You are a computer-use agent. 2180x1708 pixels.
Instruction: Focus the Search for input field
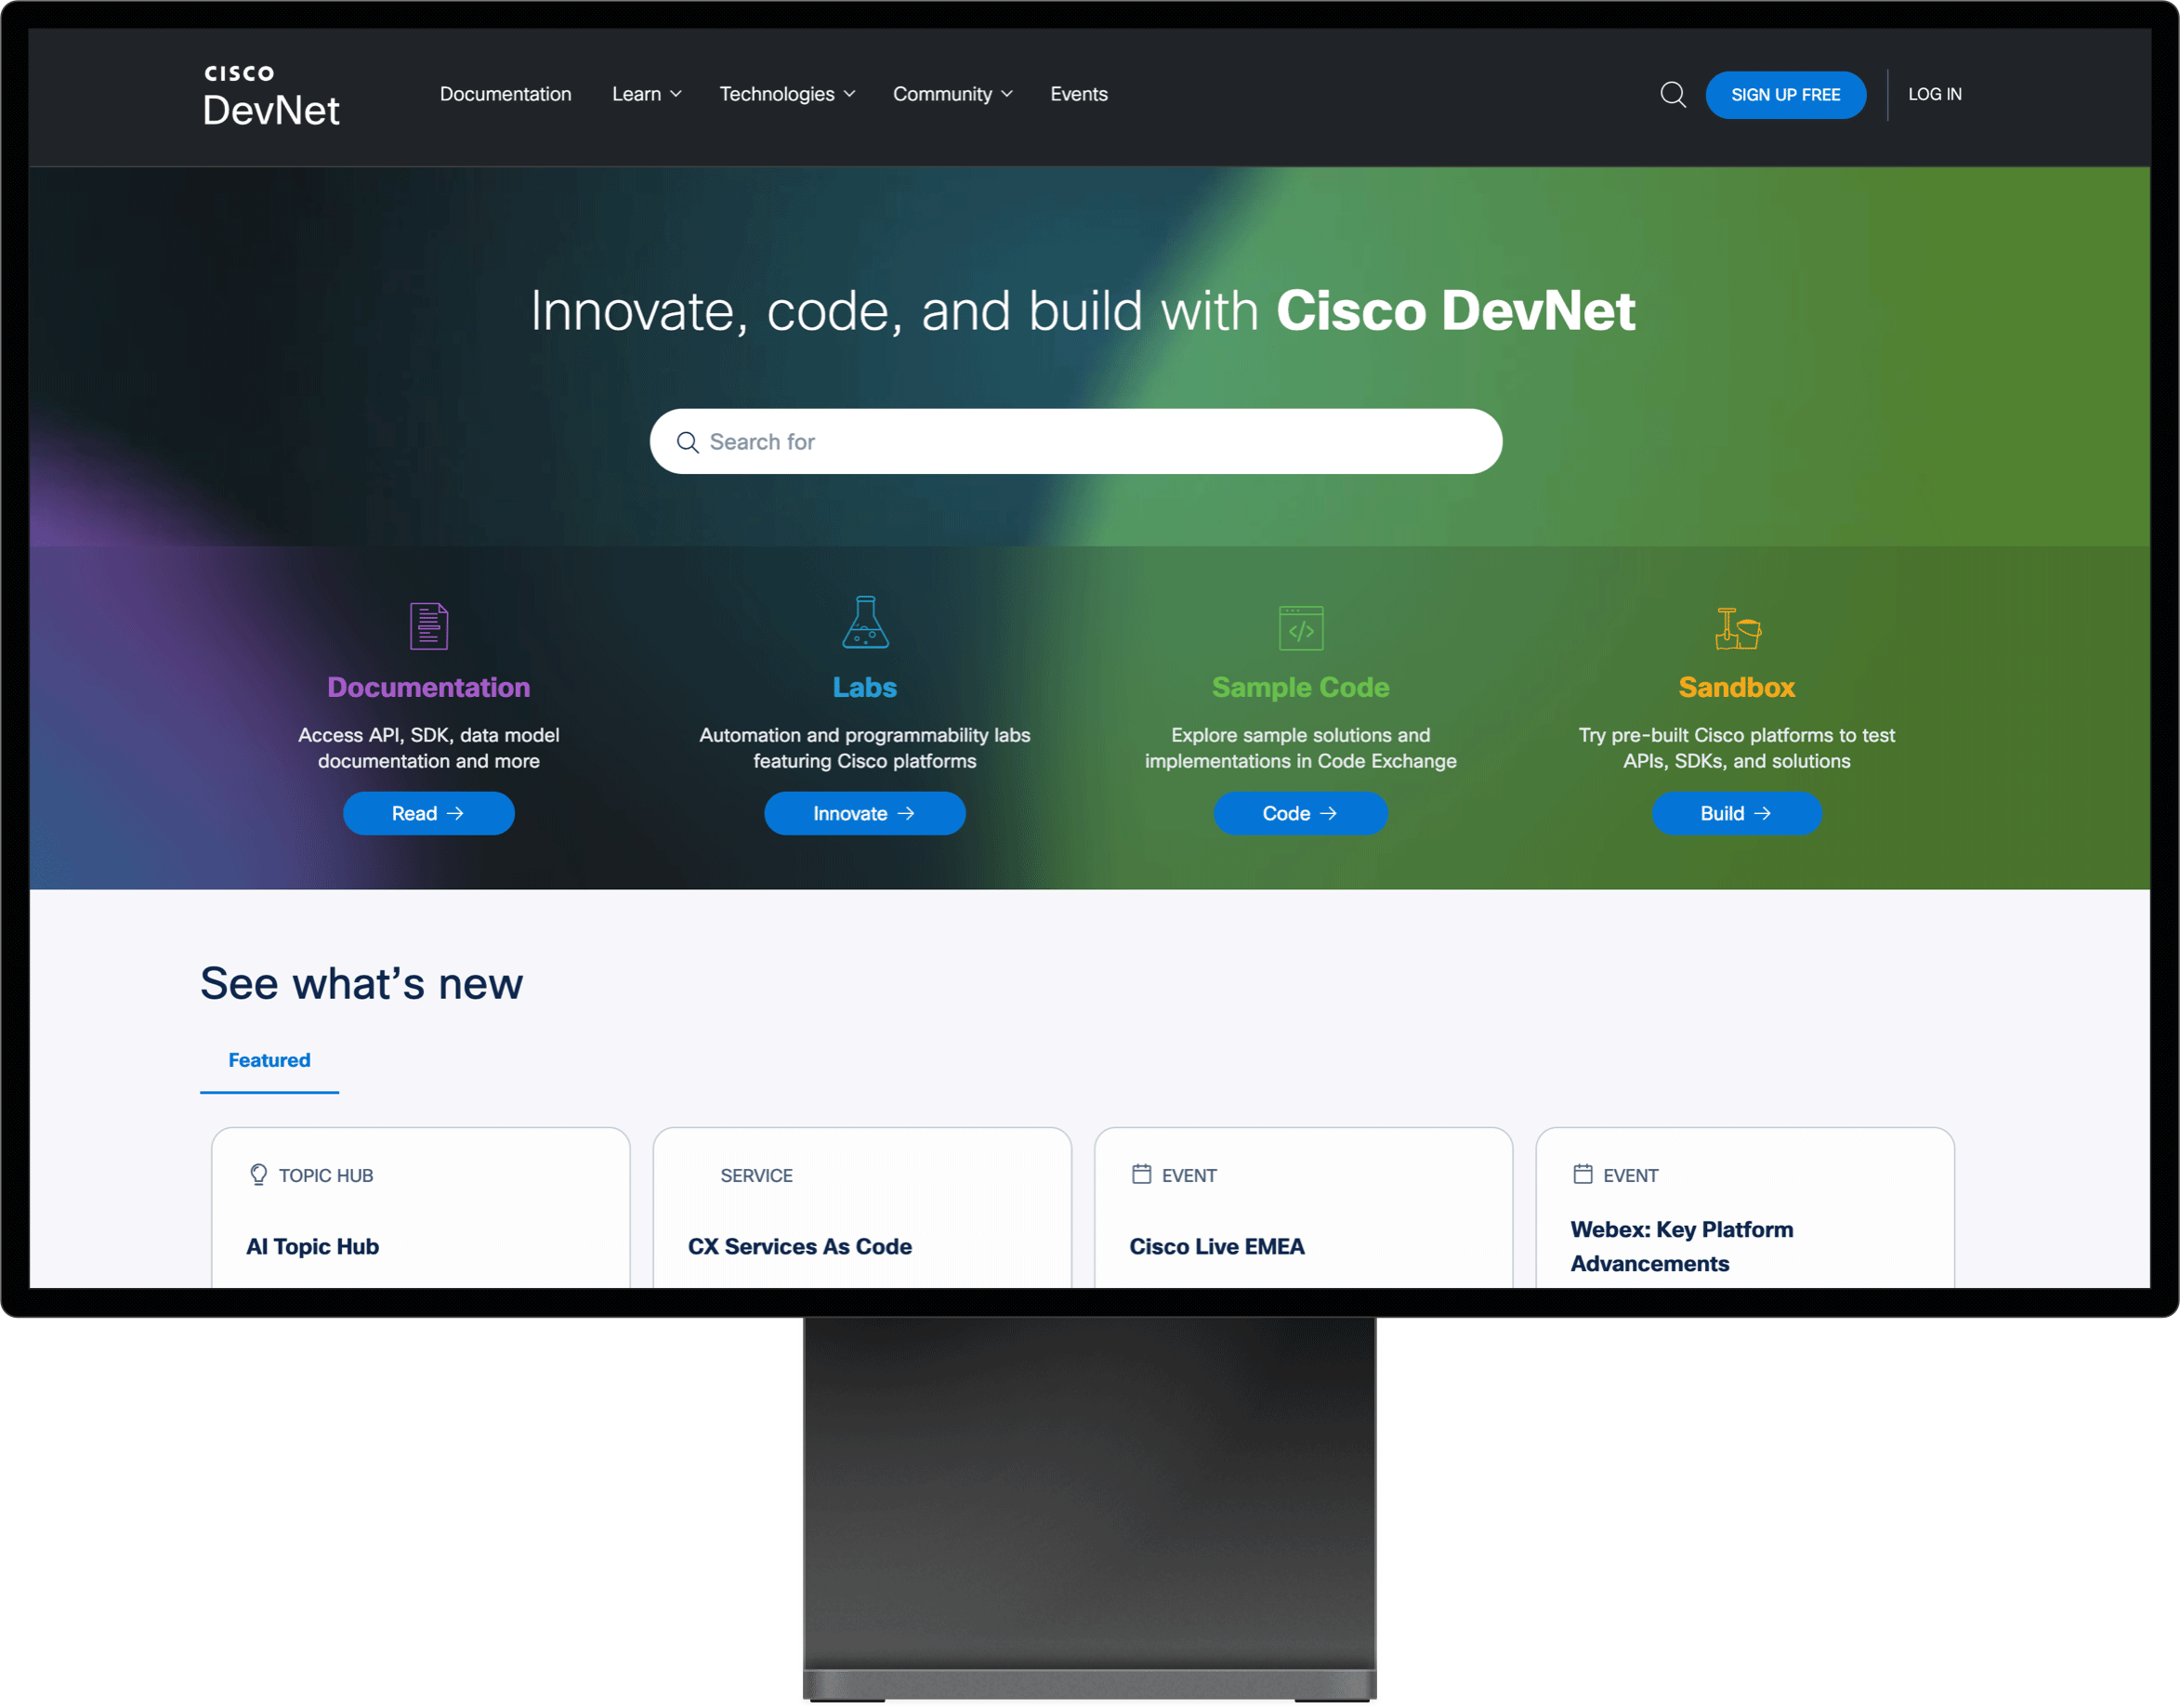tap(1075, 441)
